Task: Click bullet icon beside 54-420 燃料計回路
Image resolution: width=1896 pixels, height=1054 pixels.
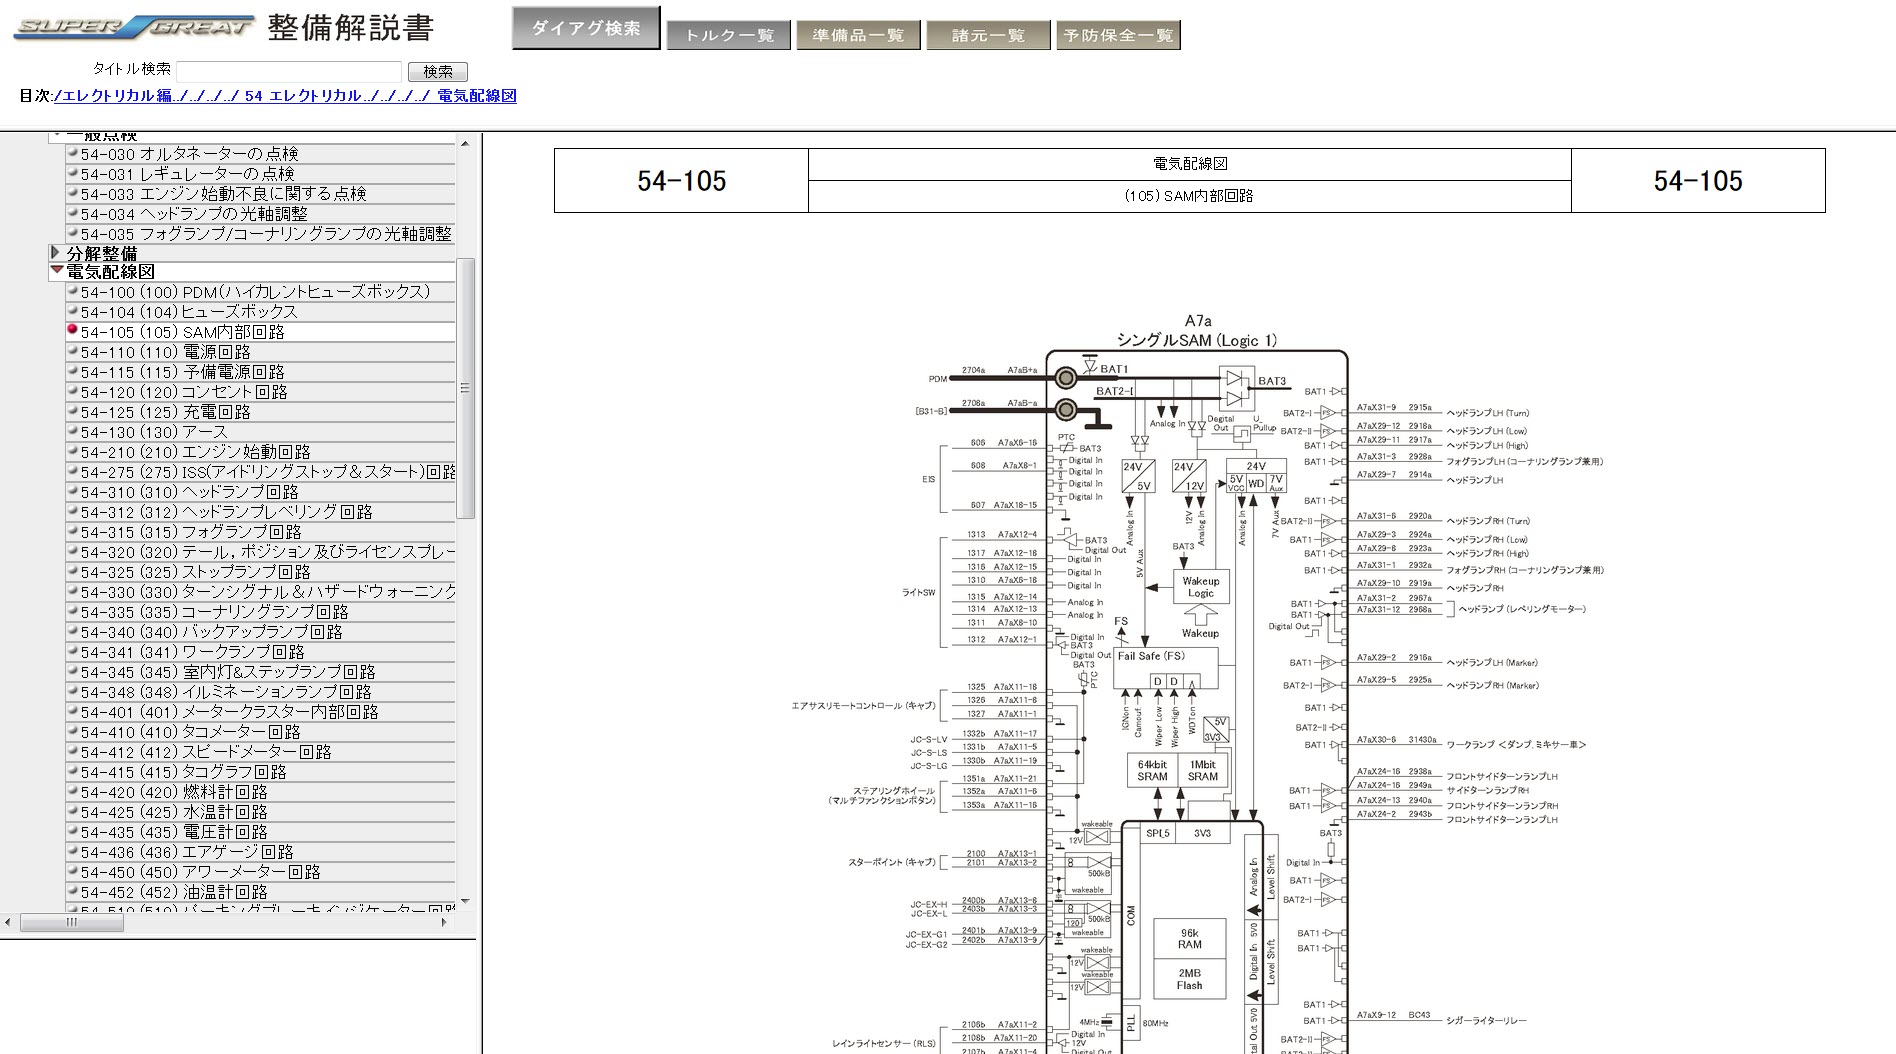Action: 72,791
